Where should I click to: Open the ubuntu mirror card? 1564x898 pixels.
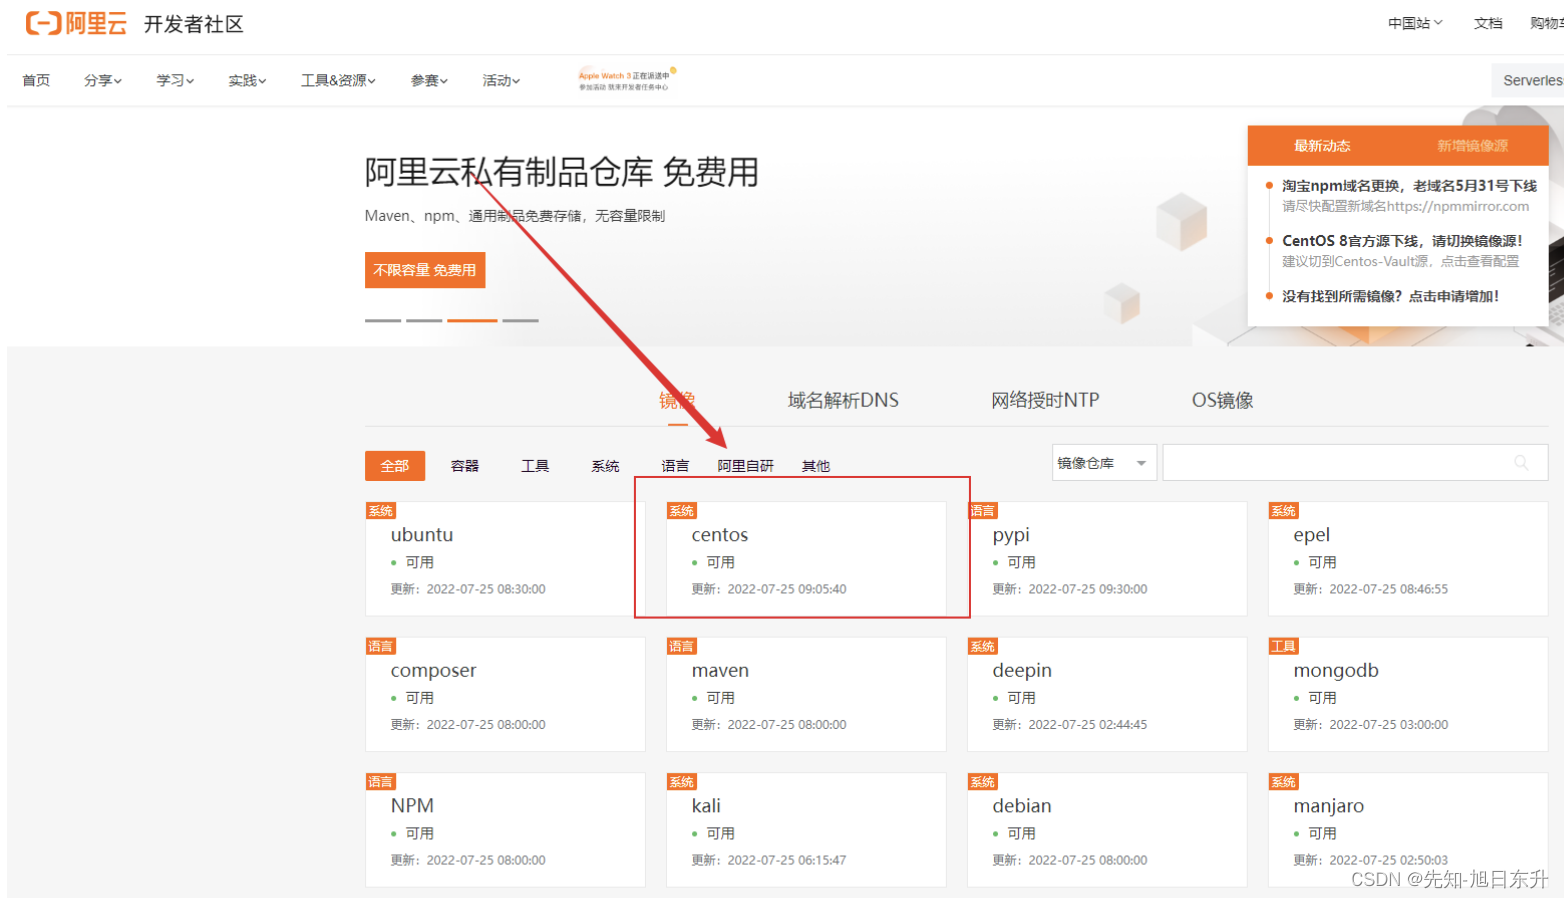pos(505,559)
